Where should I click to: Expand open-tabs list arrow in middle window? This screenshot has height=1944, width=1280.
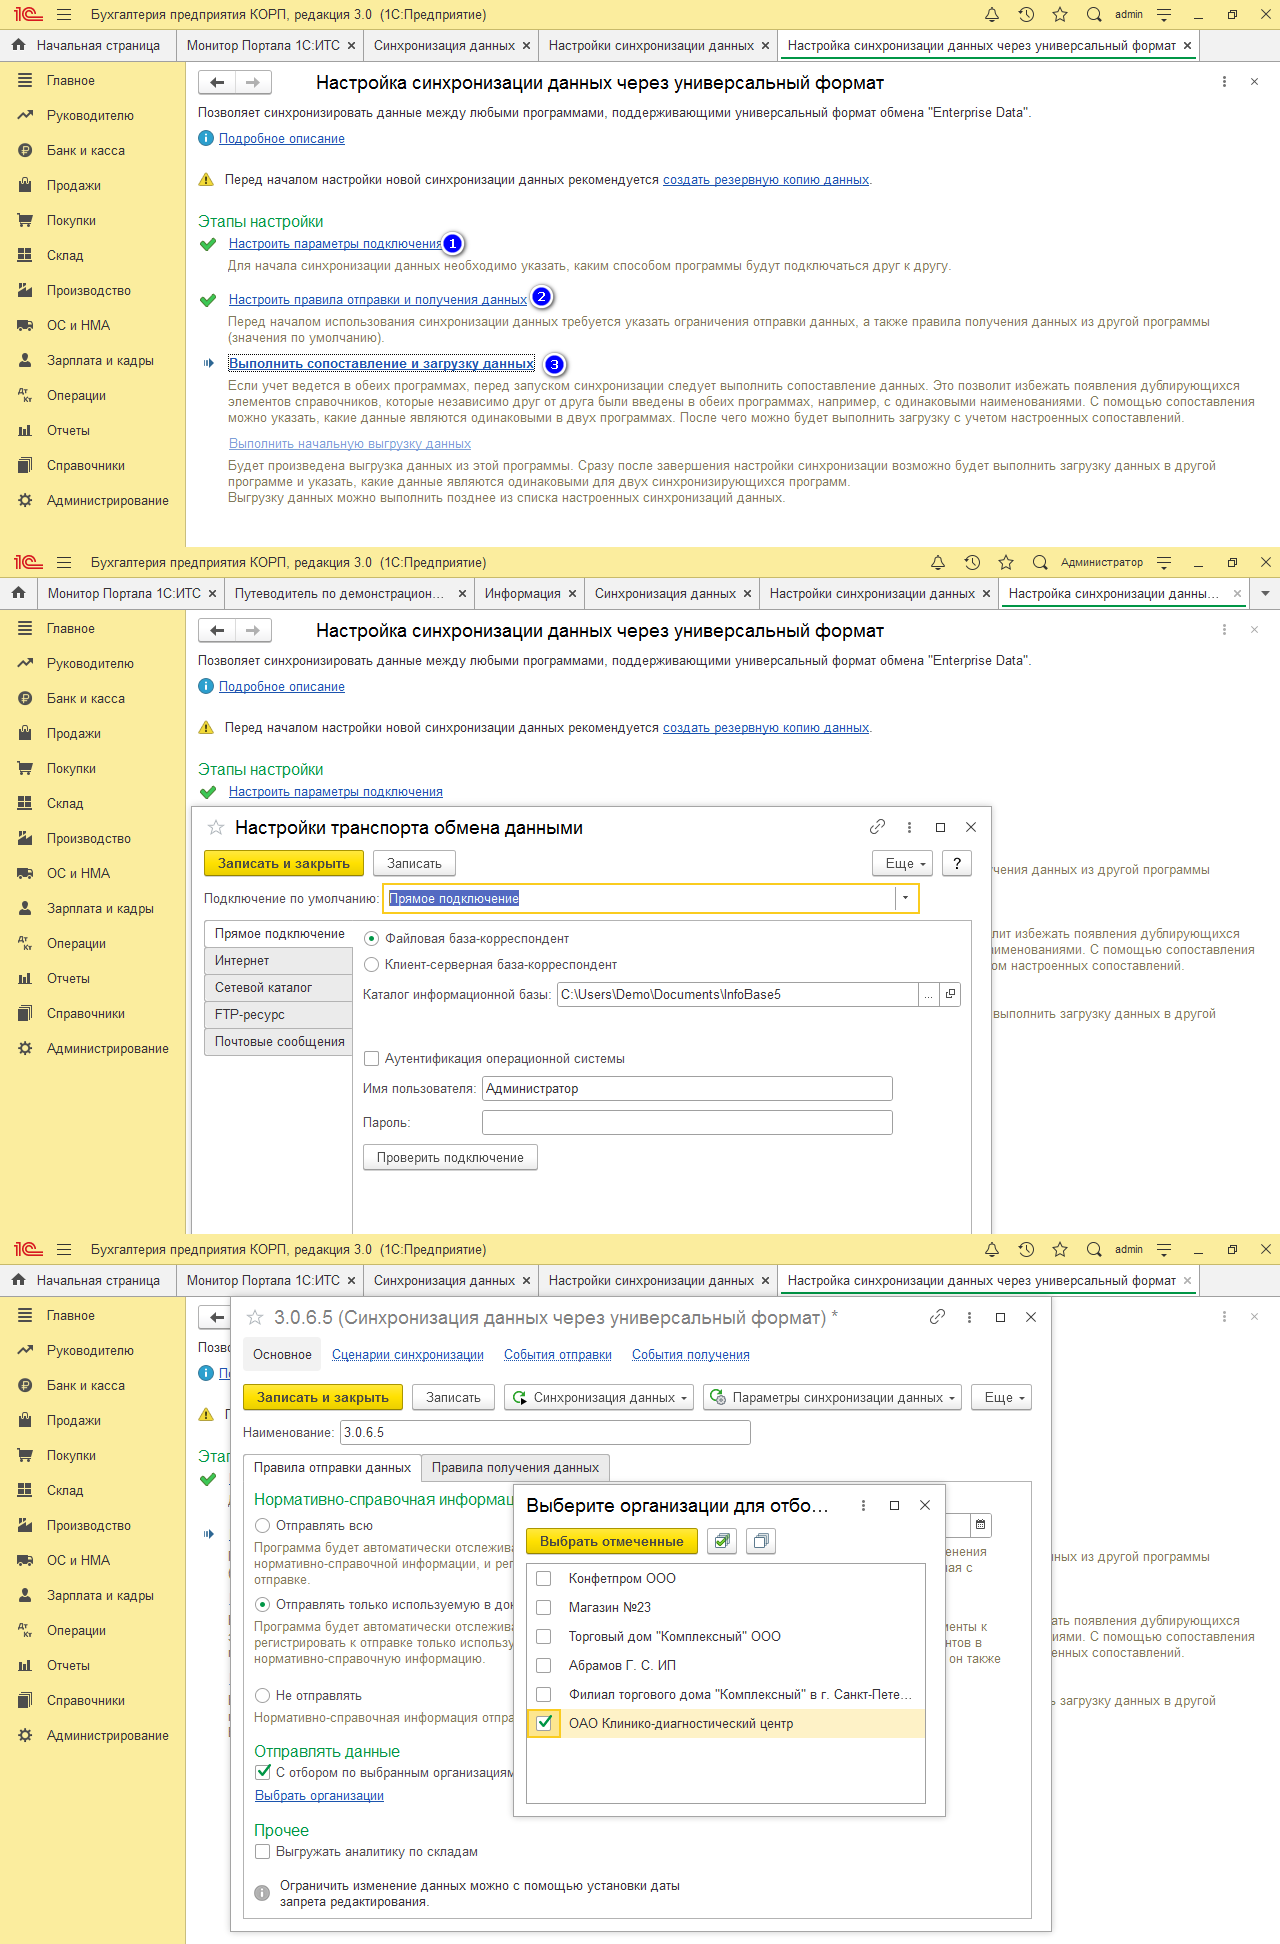tap(1265, 593)
